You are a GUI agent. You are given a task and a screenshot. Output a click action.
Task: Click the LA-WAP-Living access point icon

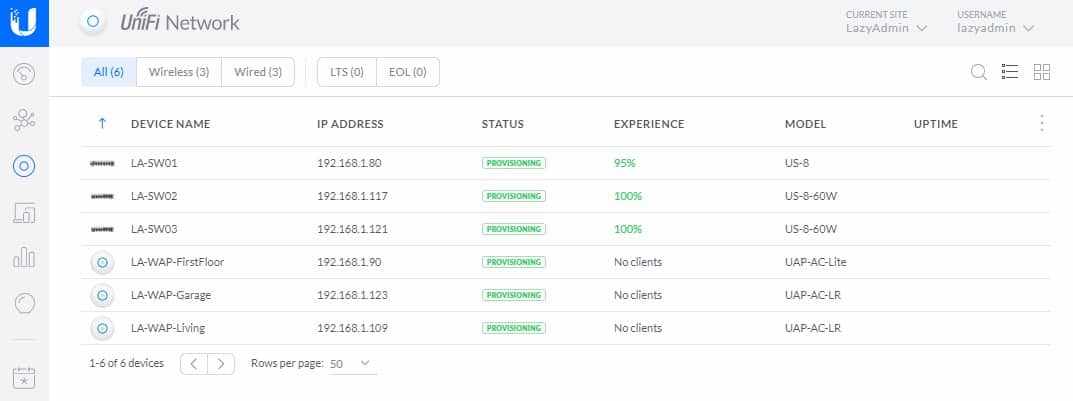(102, 328)
